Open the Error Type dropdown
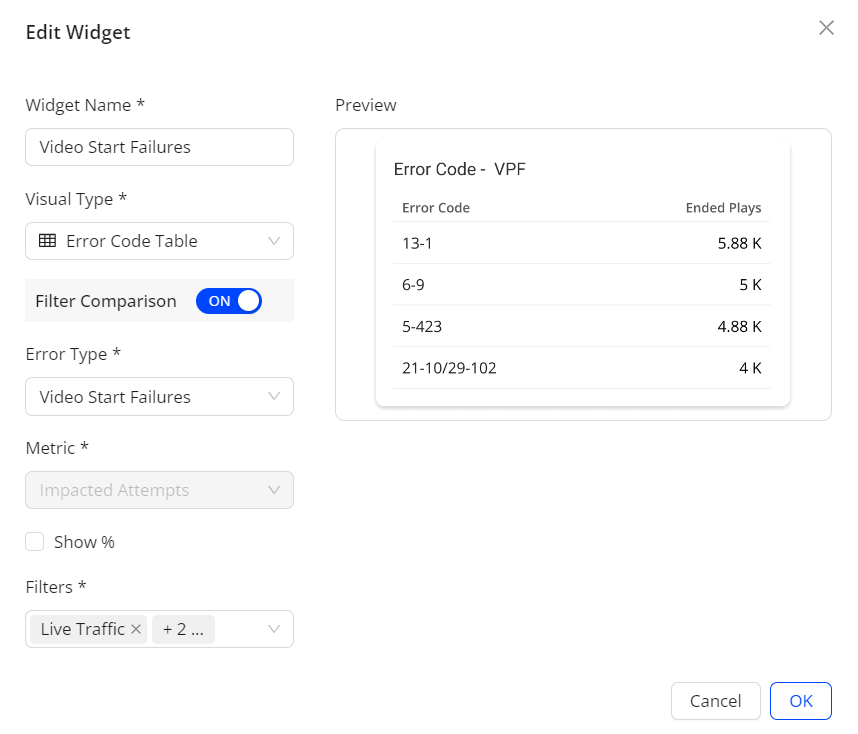The image size is (858, 734). click(159, 397)
